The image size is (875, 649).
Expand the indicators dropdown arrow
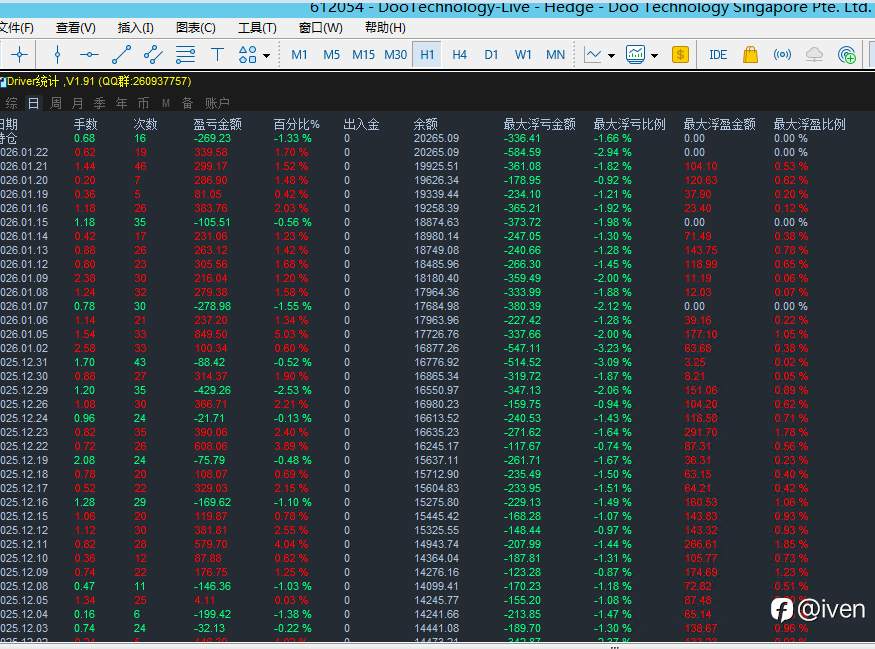pos(655,55)
